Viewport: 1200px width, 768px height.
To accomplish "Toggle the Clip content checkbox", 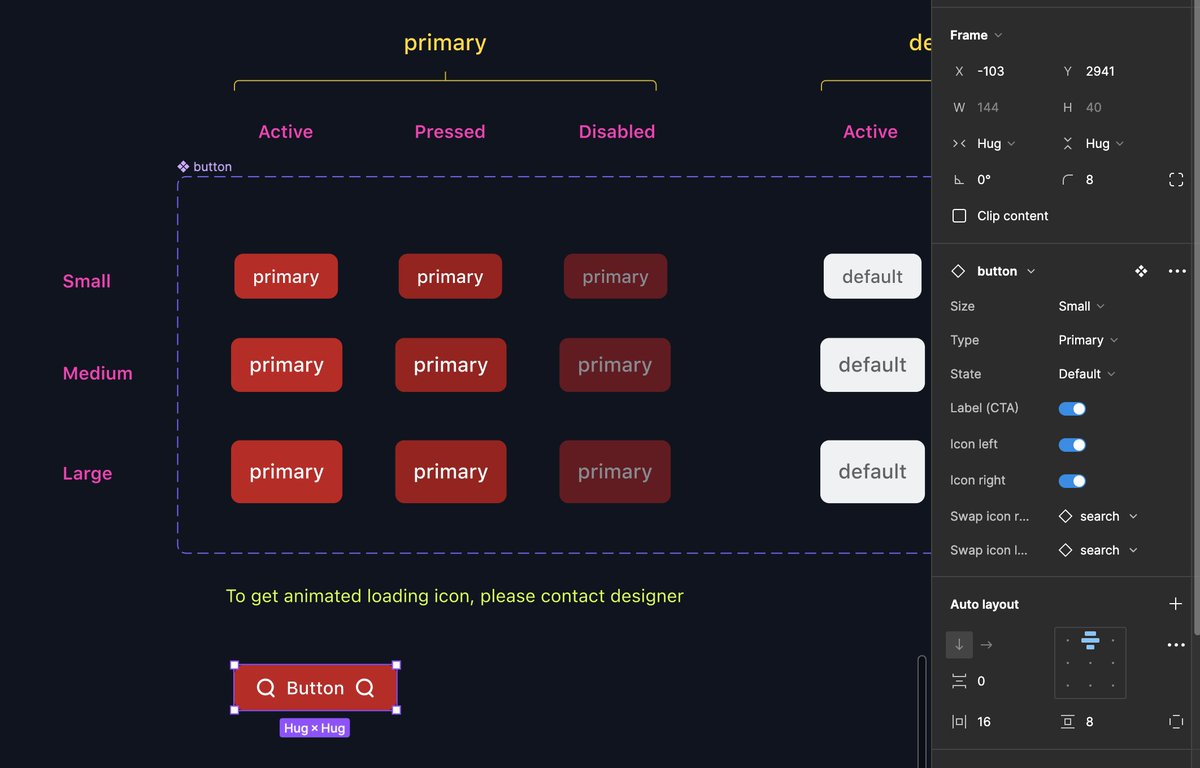I will (x=959, y=216).
